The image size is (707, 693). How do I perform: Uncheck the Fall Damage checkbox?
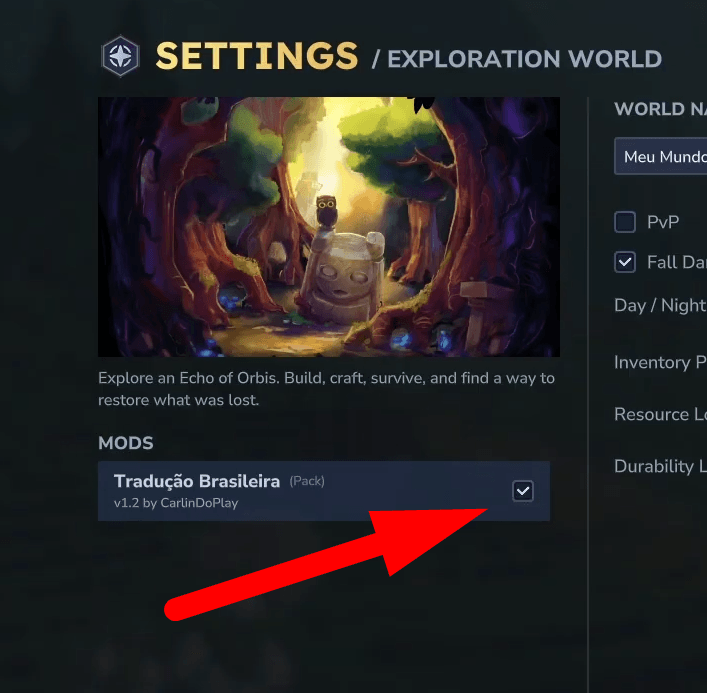624,262
